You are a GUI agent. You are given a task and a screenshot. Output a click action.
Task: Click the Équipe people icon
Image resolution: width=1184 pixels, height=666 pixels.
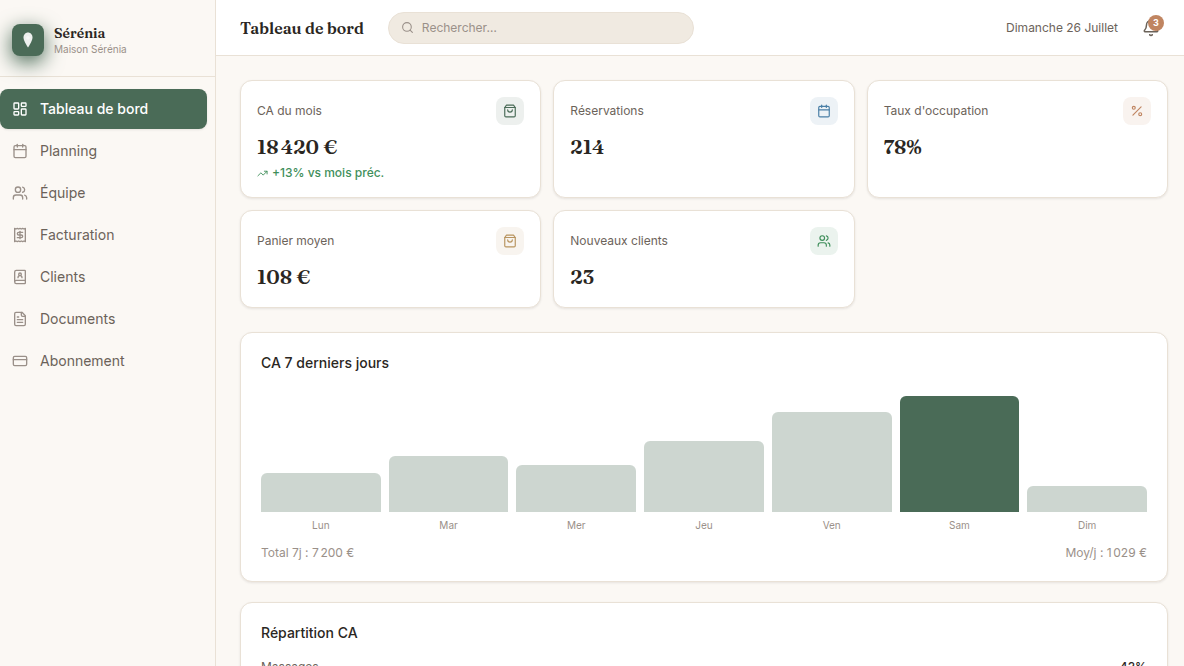pyautogui.click(x=20, y=193)
